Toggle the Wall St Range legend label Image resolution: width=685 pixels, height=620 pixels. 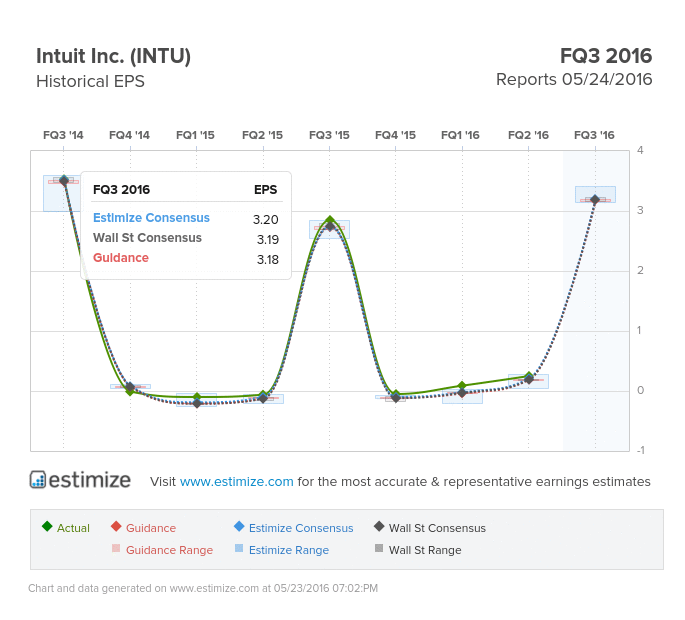tap(425, 550)
